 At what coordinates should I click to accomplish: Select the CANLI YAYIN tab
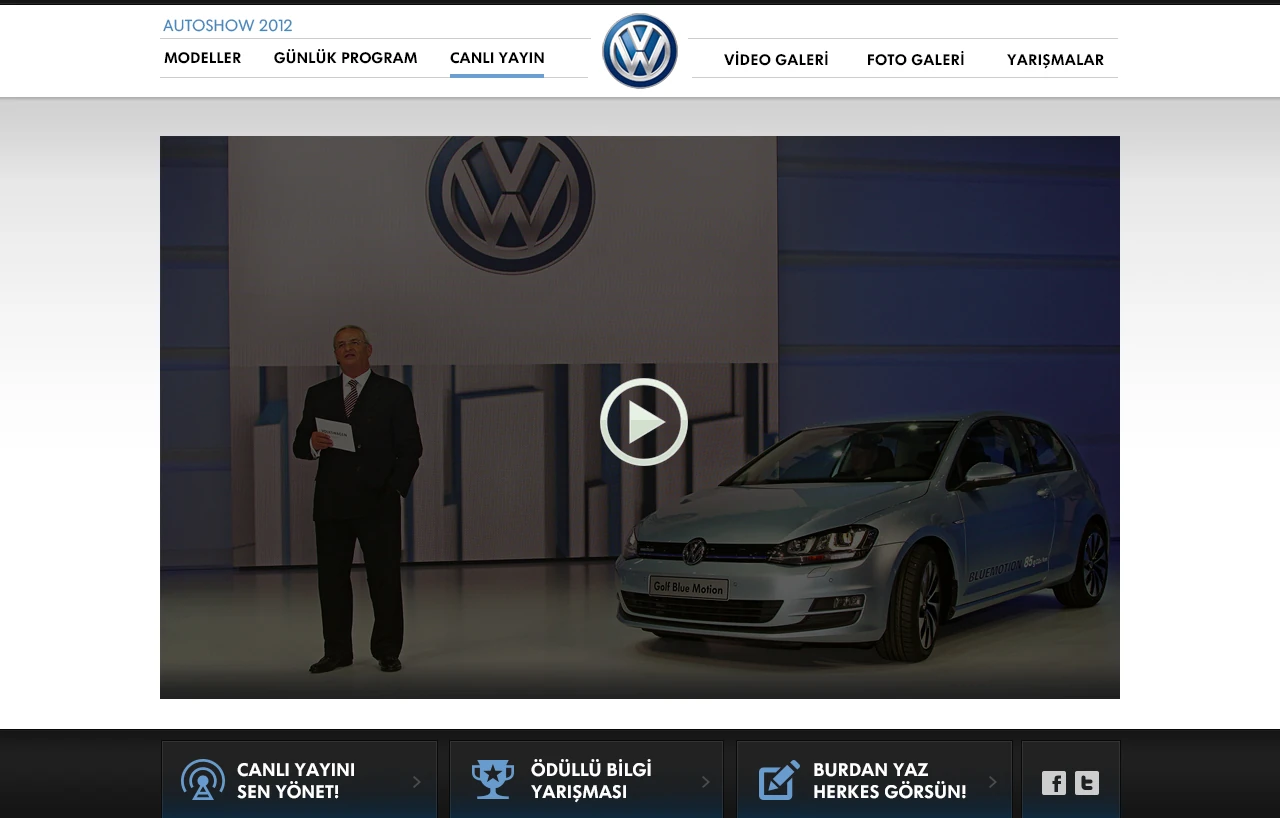tap(497, 58)
